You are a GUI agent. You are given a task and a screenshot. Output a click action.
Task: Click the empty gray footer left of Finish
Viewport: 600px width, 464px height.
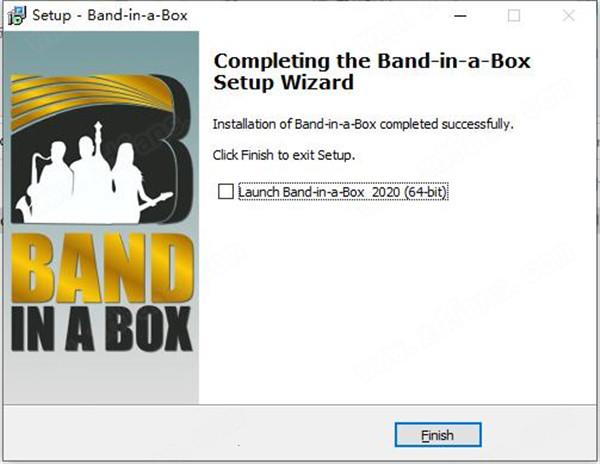click(x=199, y=432)
